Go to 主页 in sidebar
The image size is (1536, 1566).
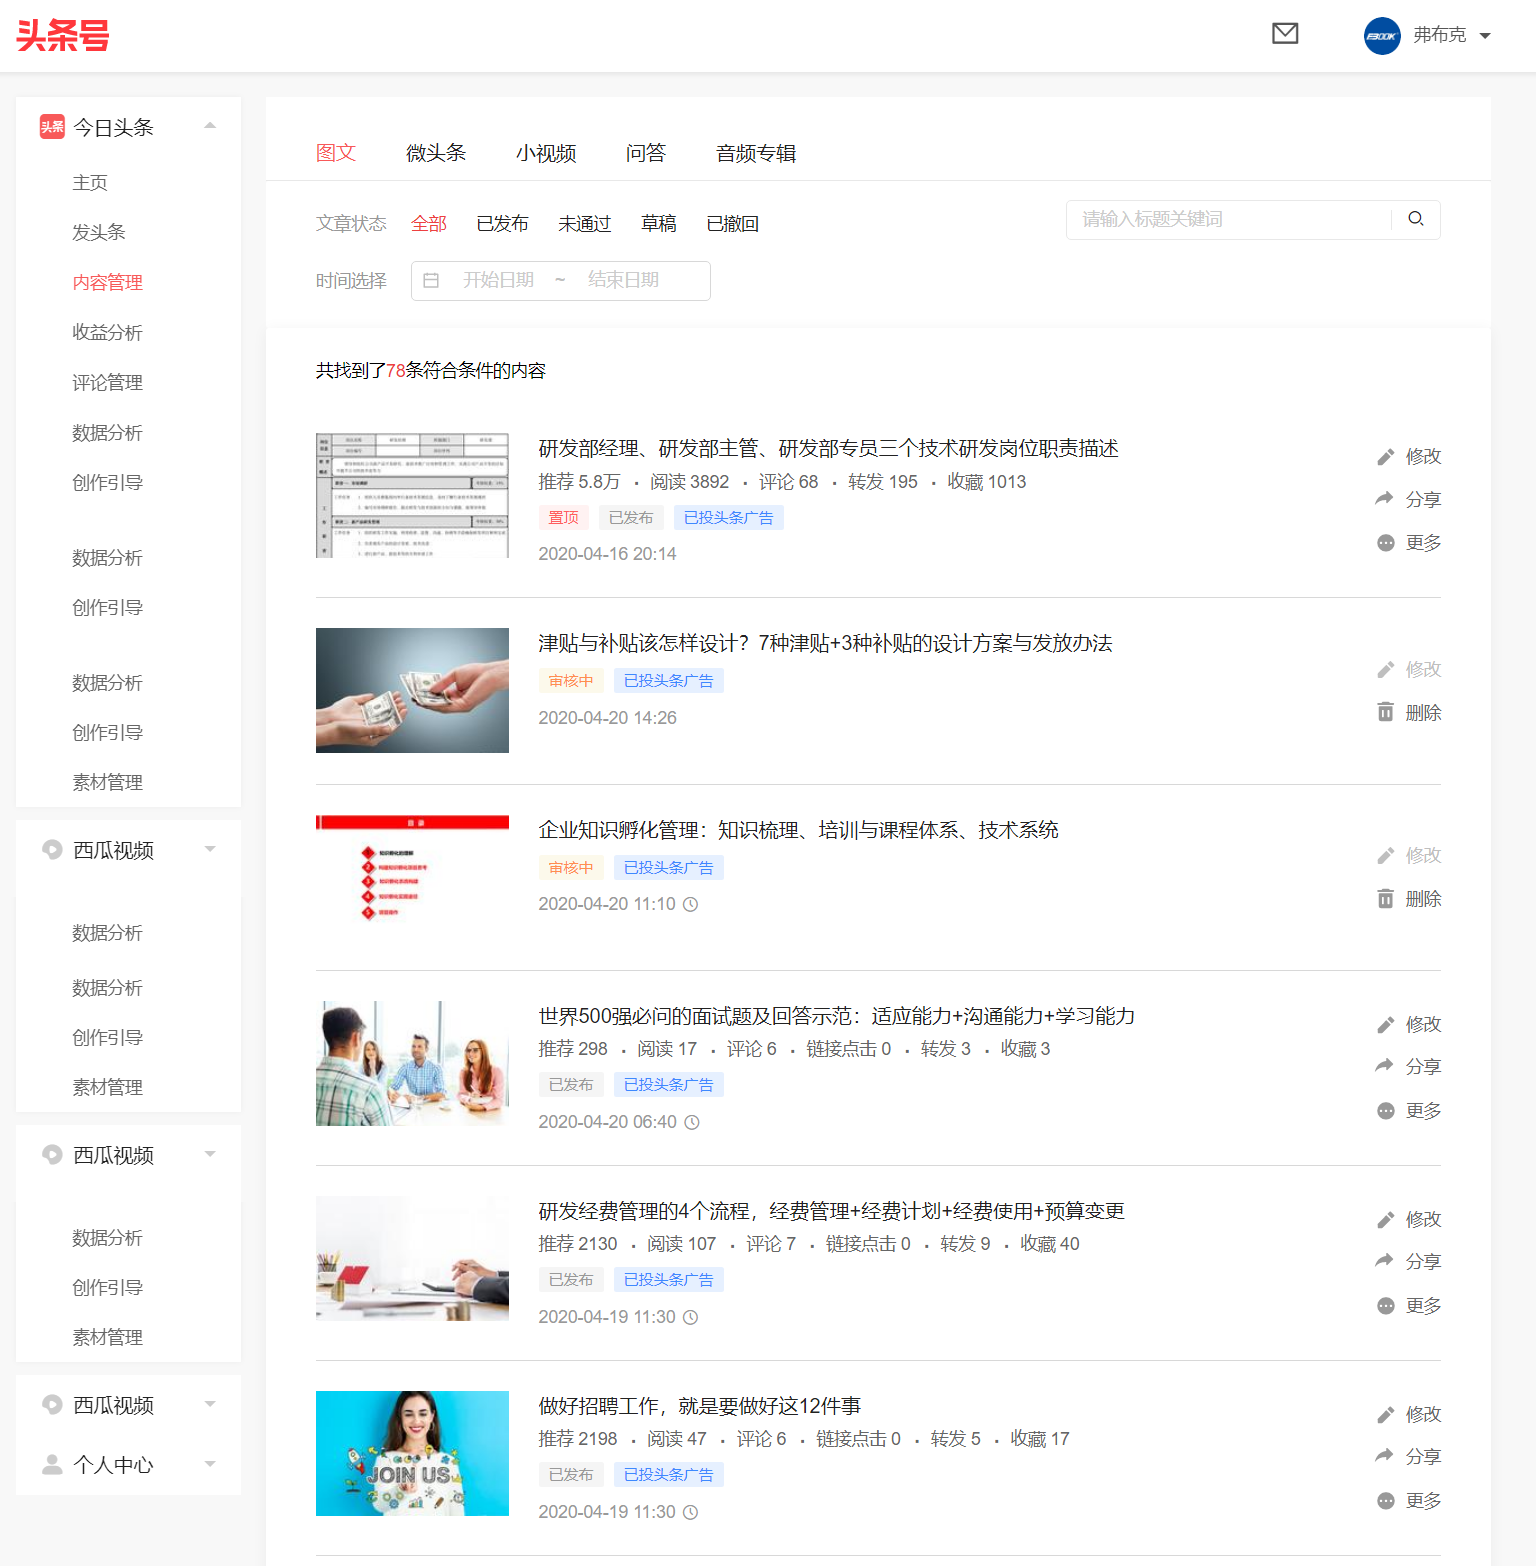90,183
